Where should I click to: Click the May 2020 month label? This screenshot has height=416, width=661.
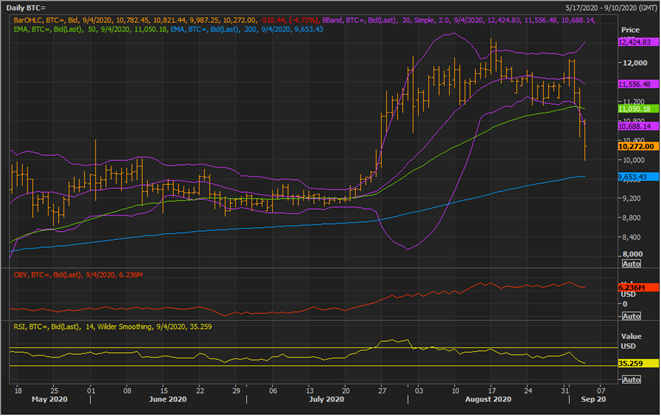pos(49,399)
